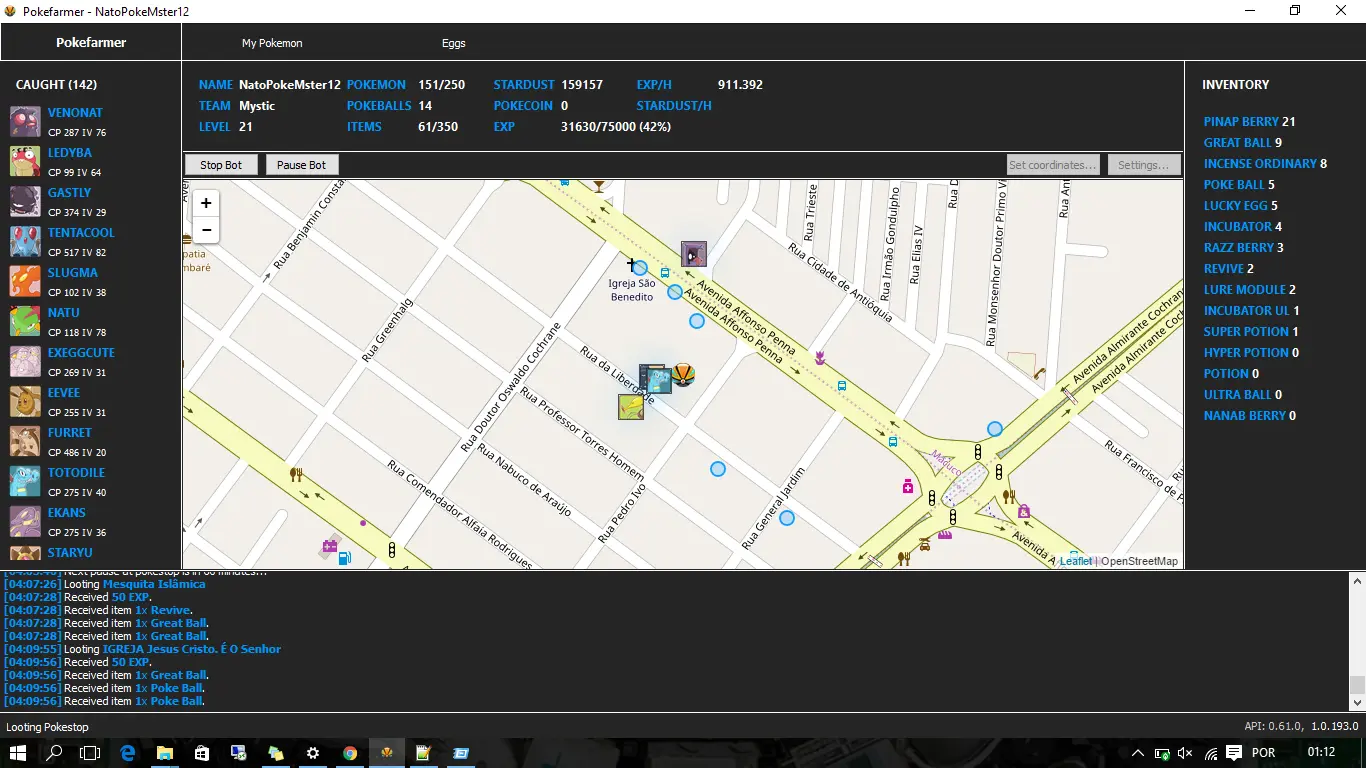The width and height of the screenshot is (1366, 768).
Task: Click the STARDUST value 159157
Action: pyautogui.click(x=582, y=85)
